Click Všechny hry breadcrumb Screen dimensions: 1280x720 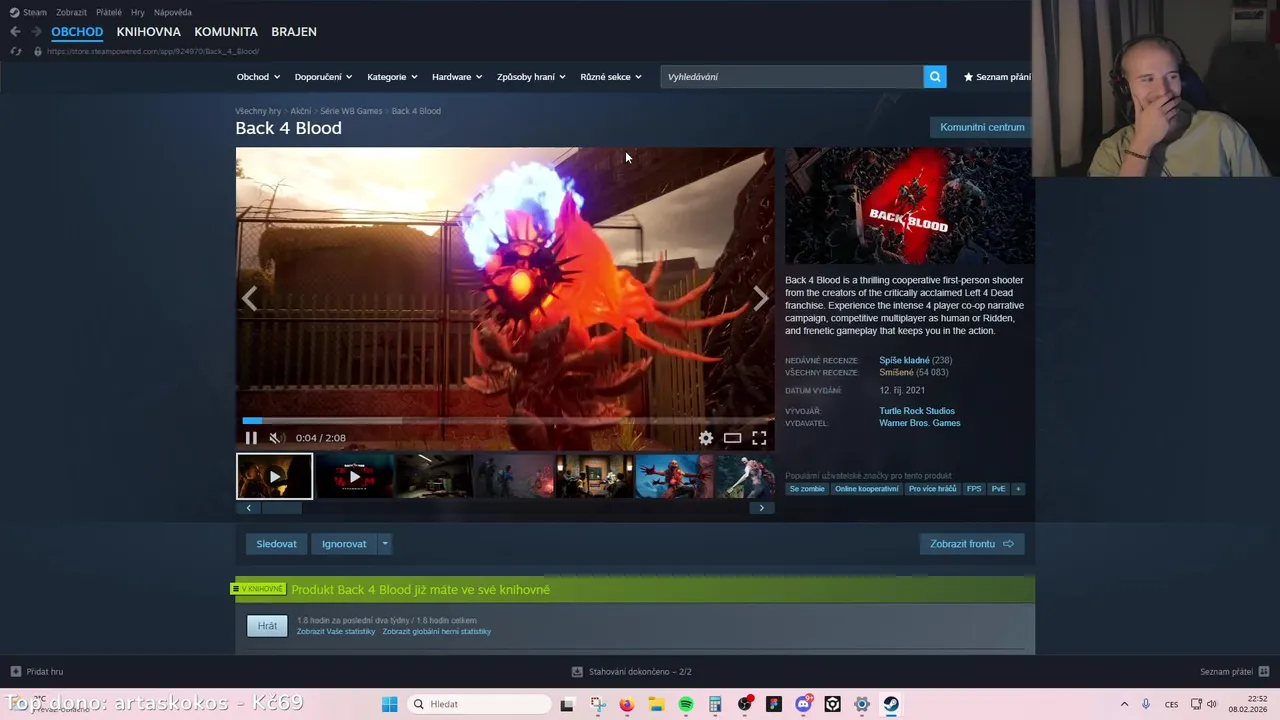pos(258,111)
